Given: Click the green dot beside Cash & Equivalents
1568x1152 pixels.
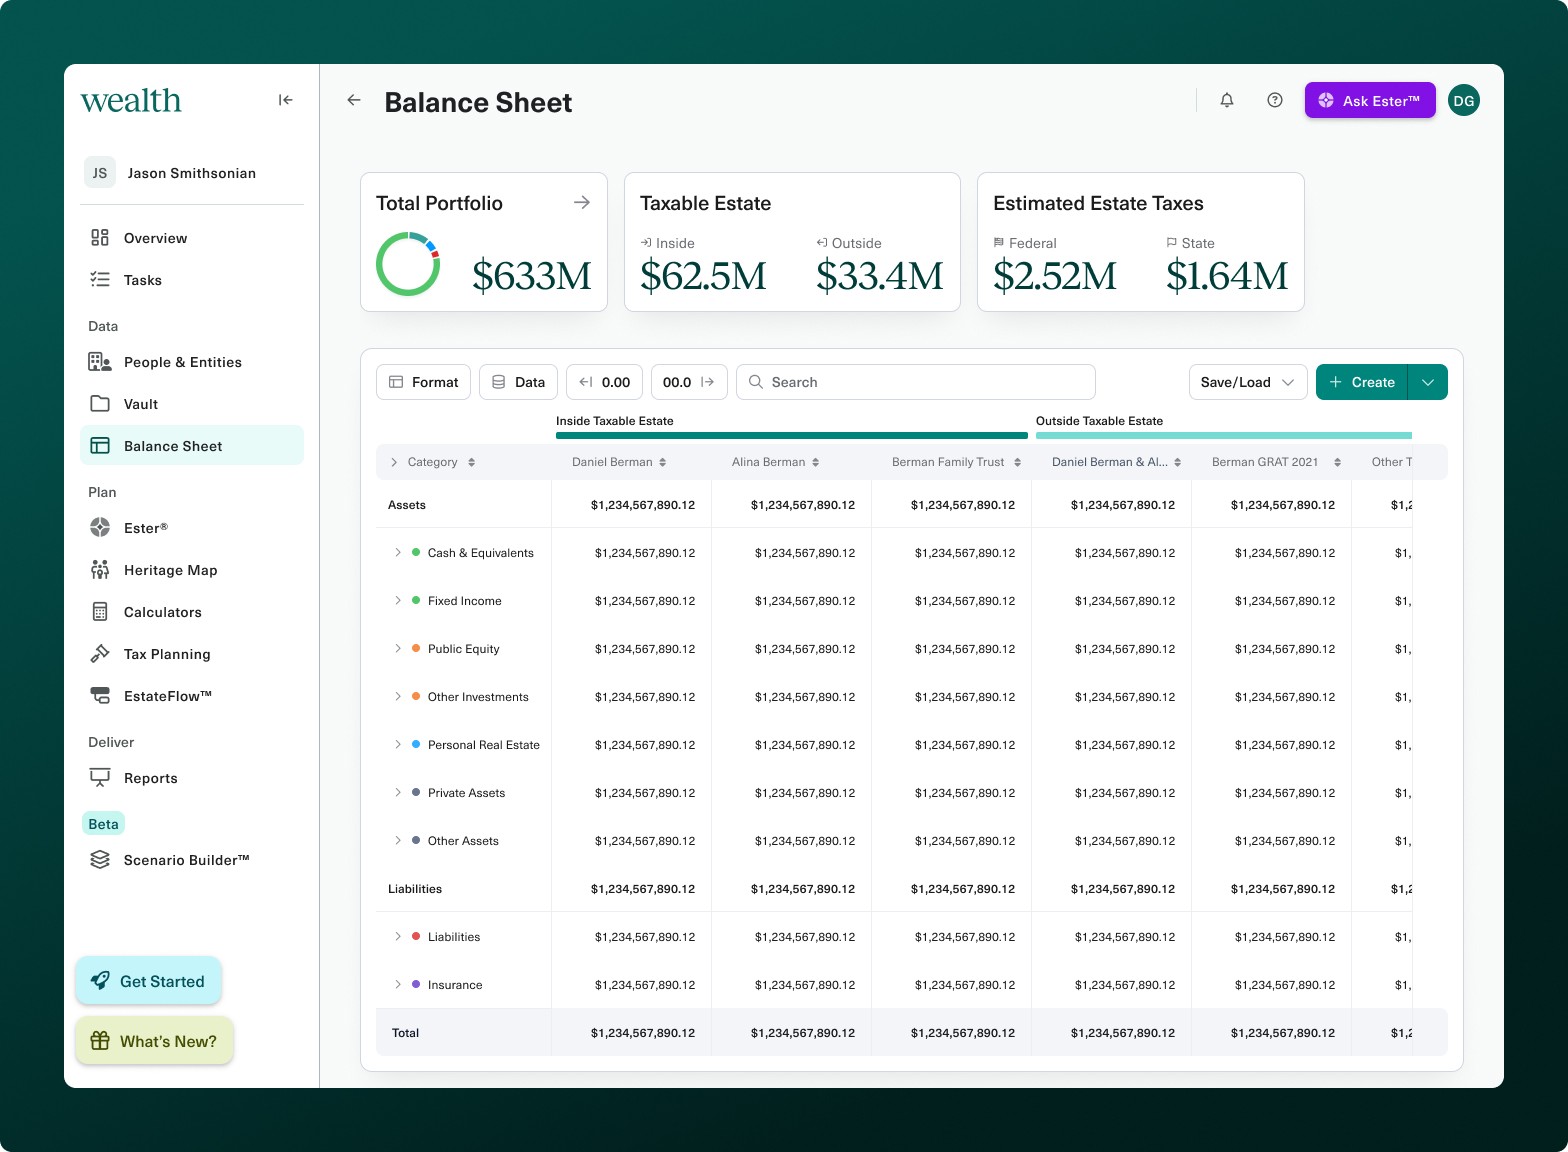Looking at the screenshot, I should (x=416, y=552).
